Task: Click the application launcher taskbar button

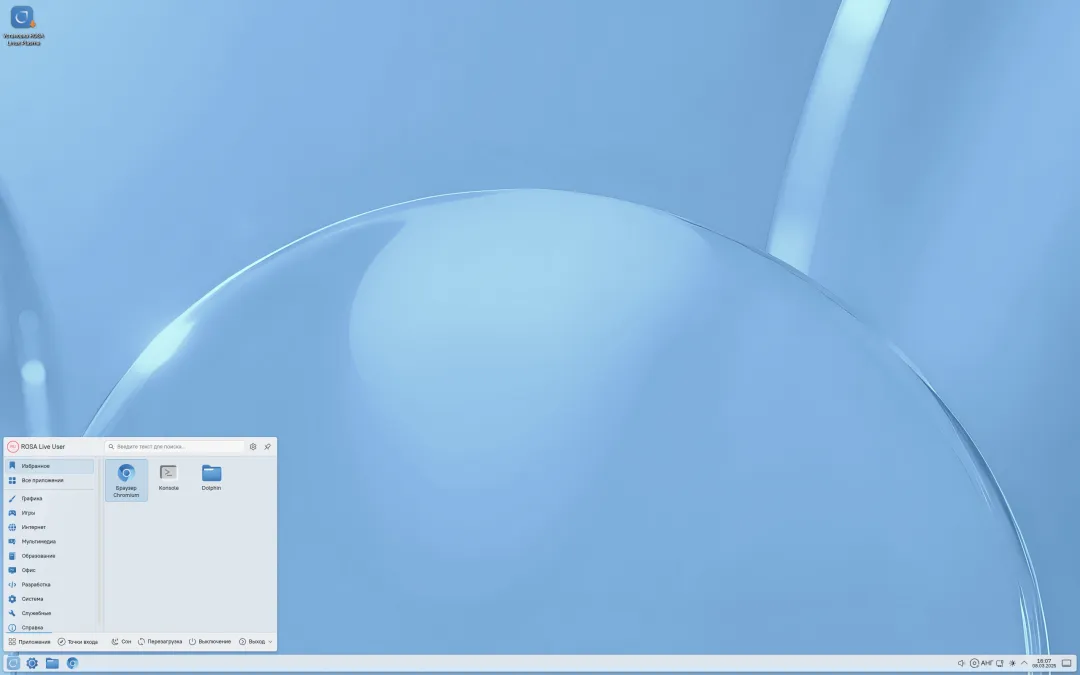Action: [x=13, y=663]
